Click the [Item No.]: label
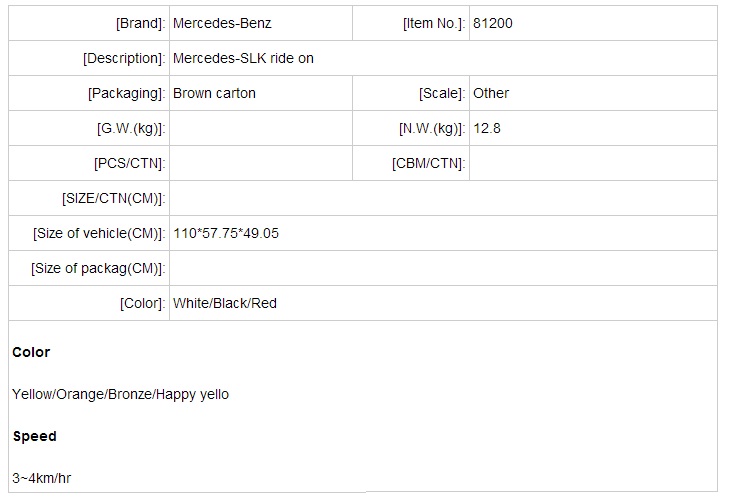The width and height of the screenshot is (730, 498). [x=433, y=23]
